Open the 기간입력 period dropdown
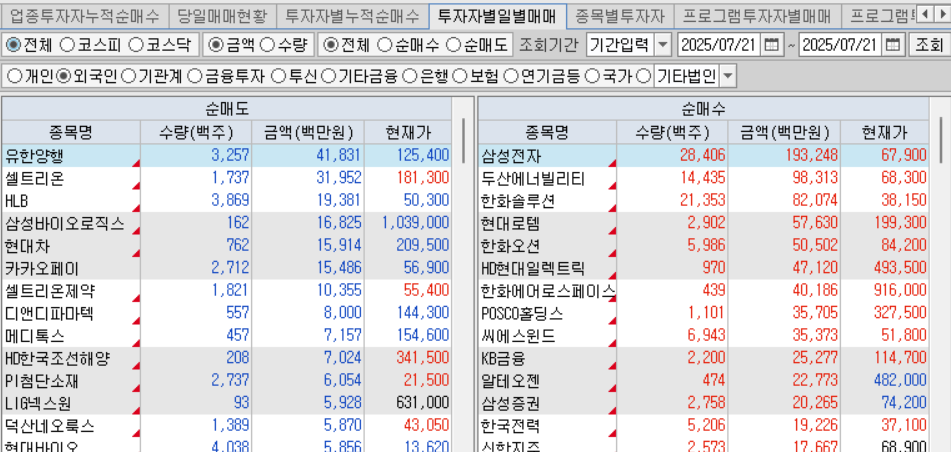The width and height of the screenshot is (951, 452). pyautogui.click(x=664, y=45)
